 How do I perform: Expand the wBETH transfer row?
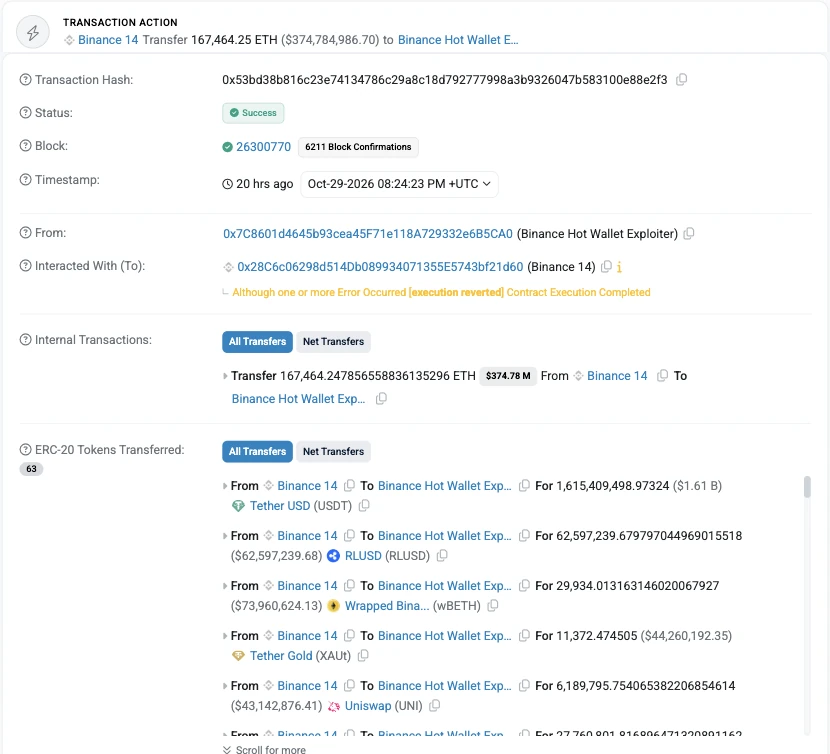click(225, 586)
